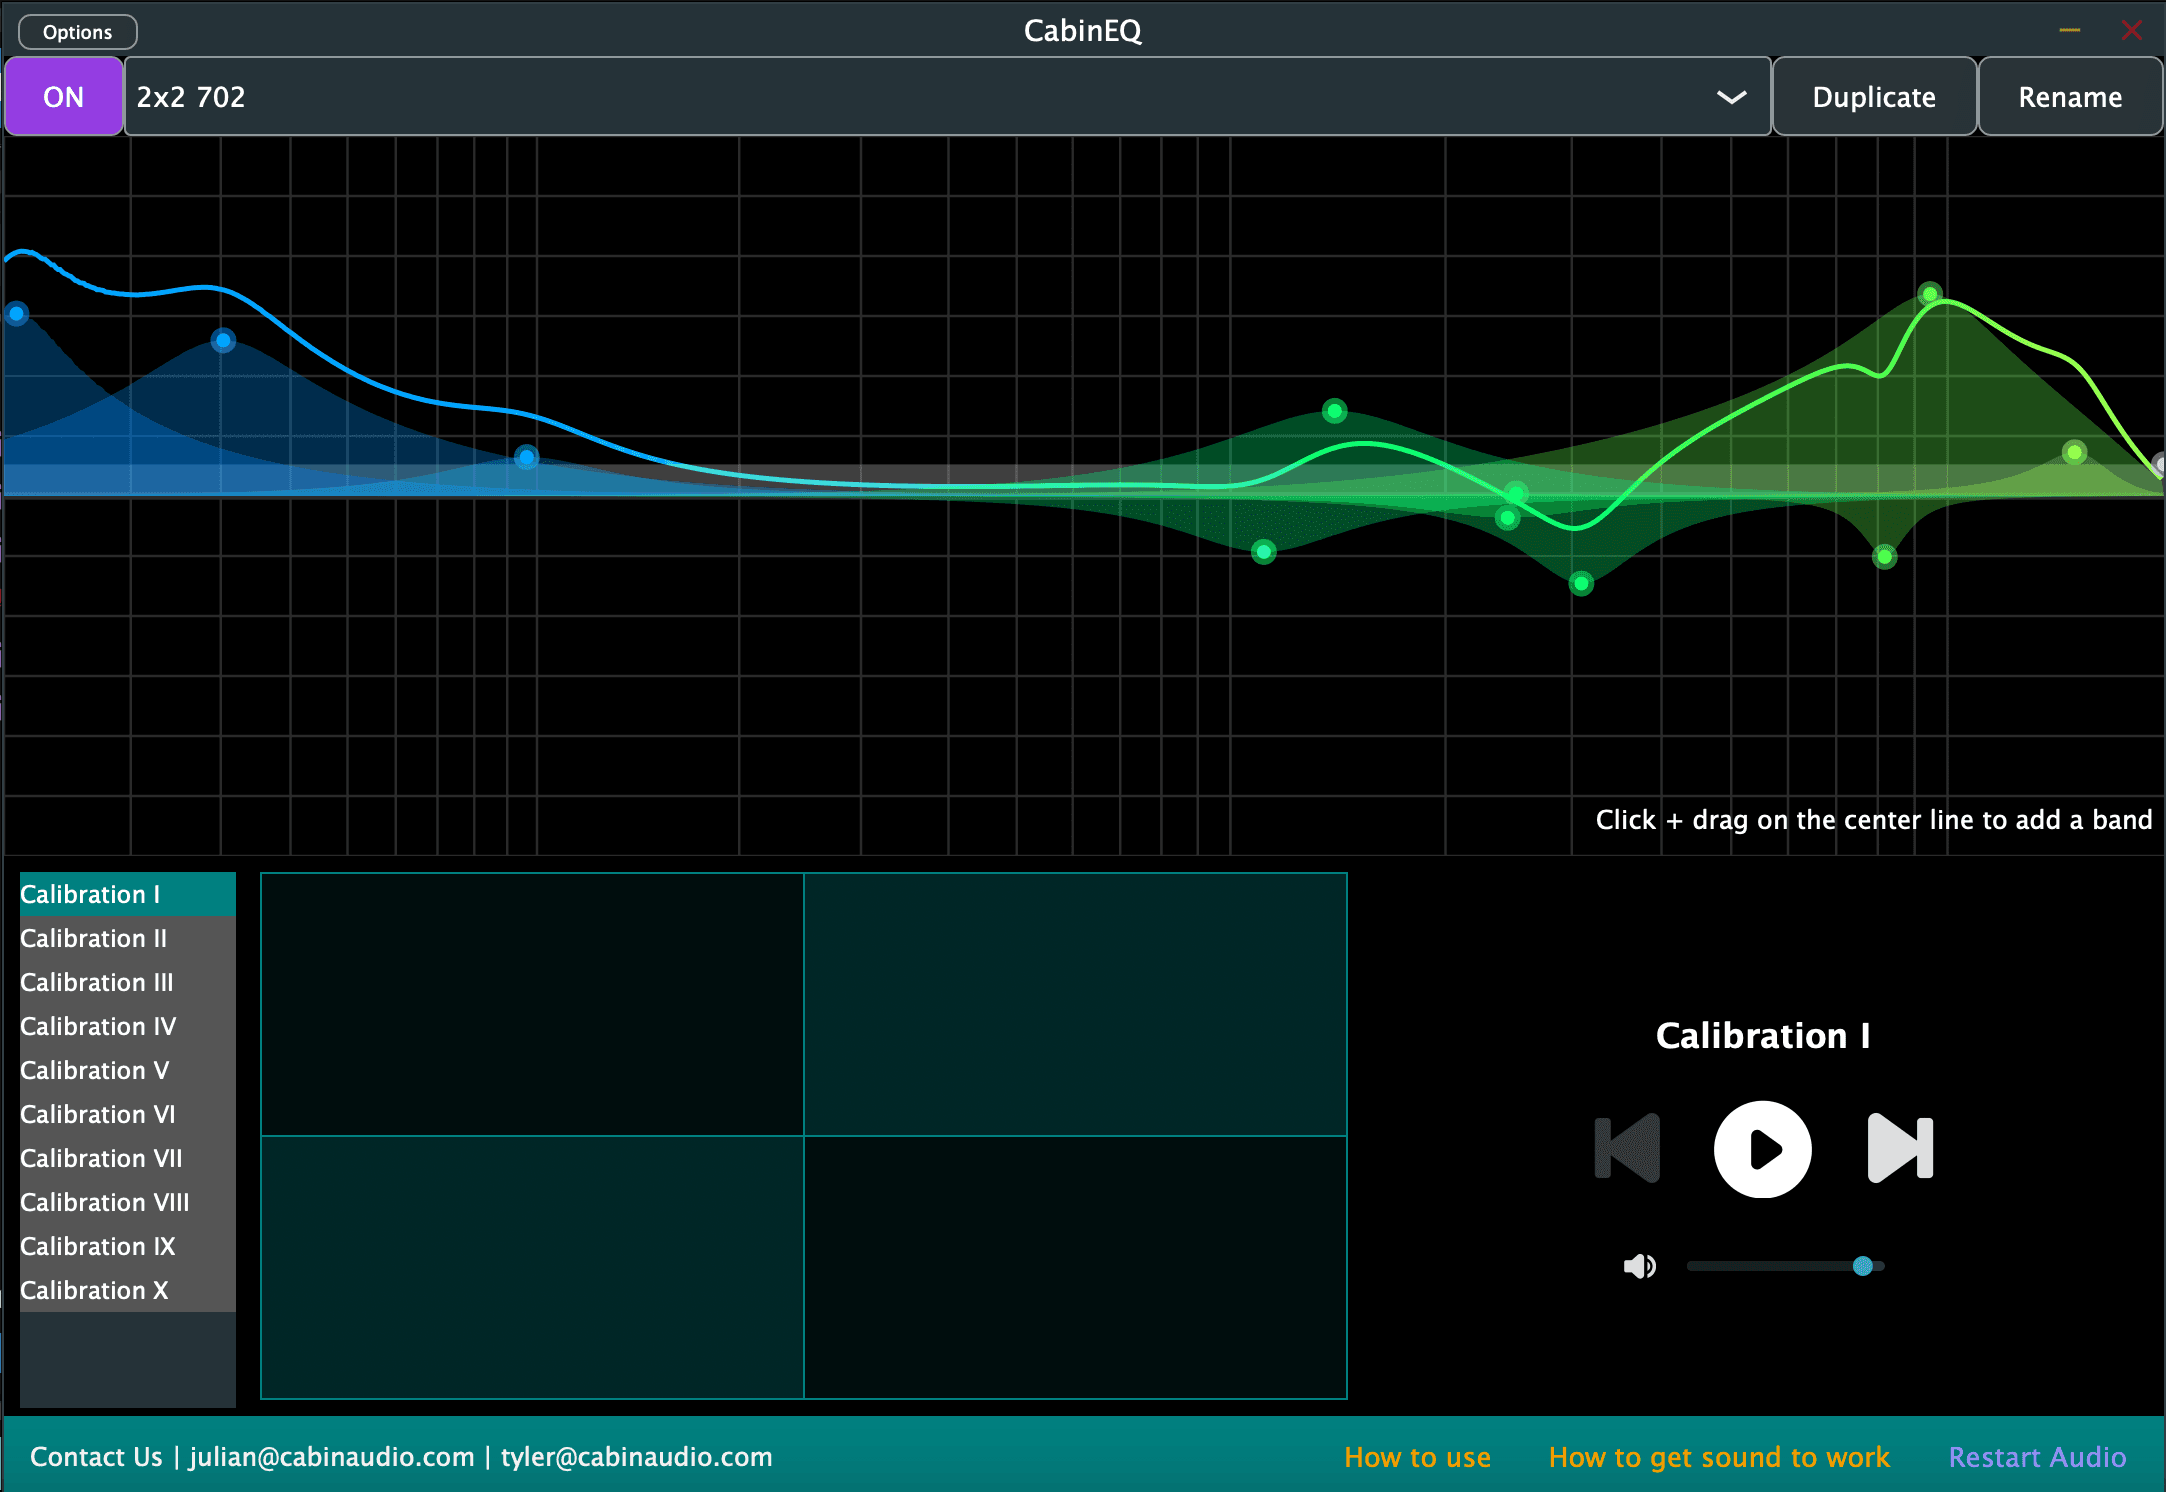Click the CabinEQ title text
Screen dimensions: 2166x1492
click(1083, 31)
